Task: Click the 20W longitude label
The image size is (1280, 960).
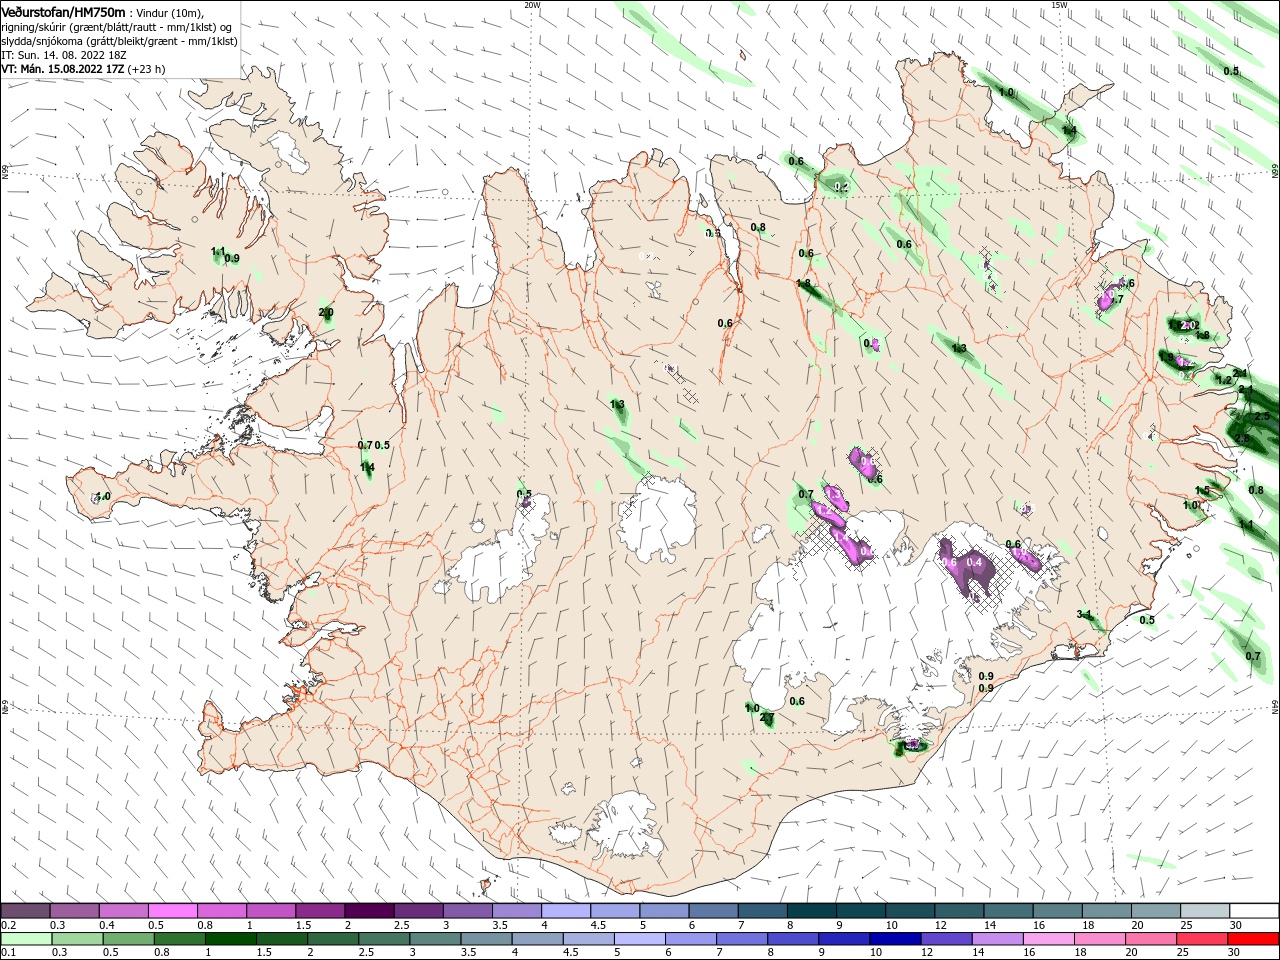Action: pos(532,4)
